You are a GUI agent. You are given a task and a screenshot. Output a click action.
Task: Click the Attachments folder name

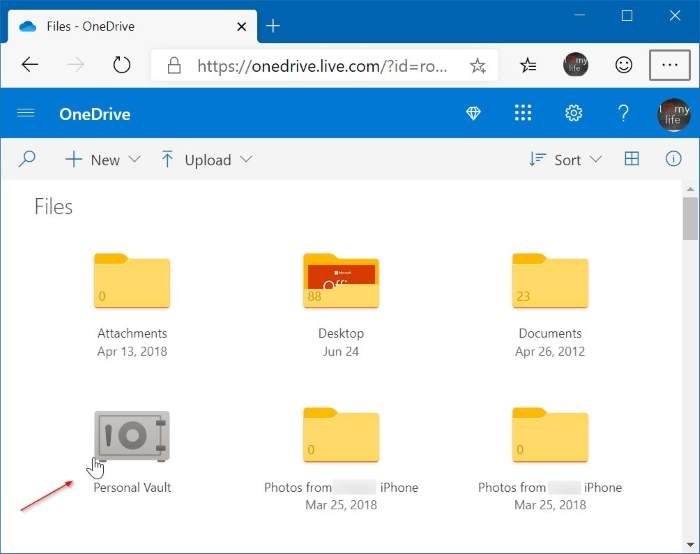[132, 333]
